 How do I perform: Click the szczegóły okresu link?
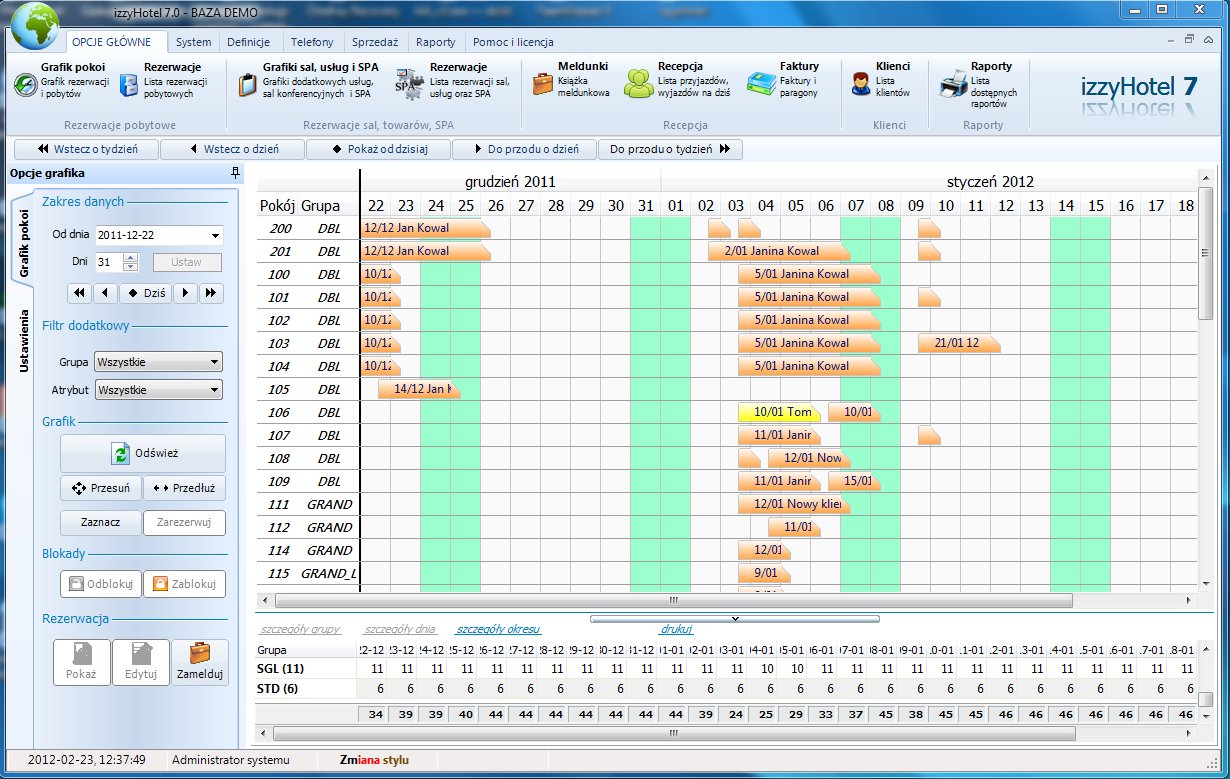[497, 630]
